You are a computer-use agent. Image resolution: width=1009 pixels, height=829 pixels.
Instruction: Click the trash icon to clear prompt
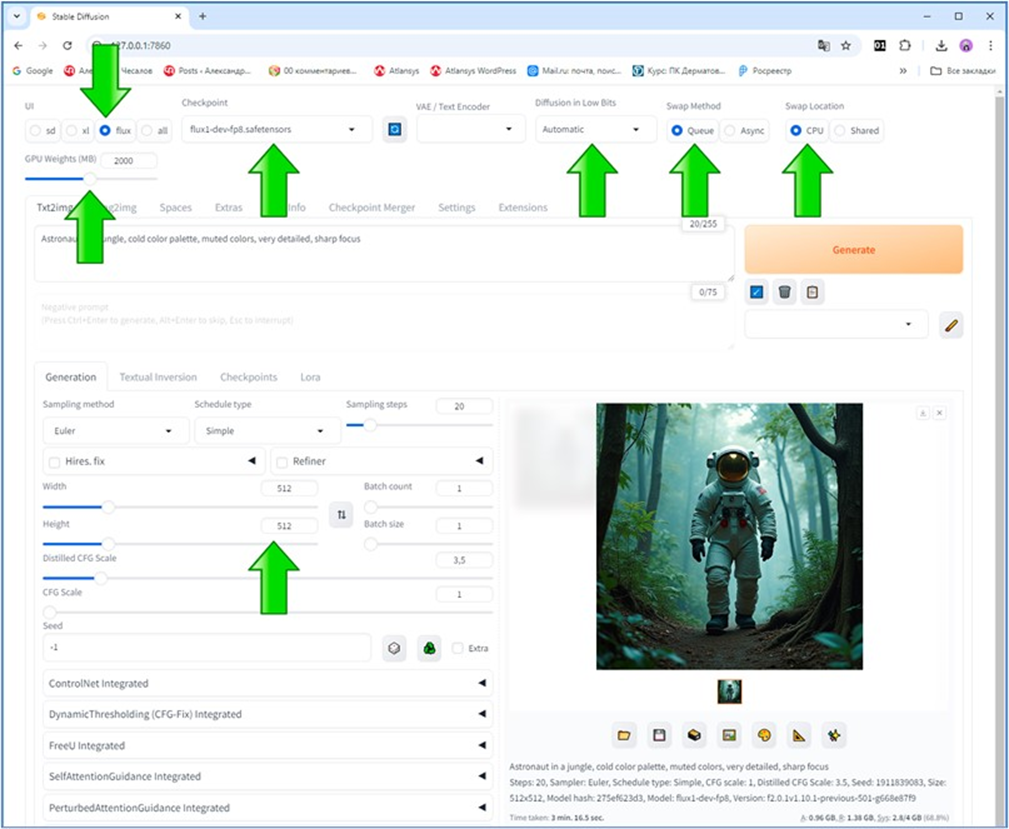pyautogui.click(x=785, y=292)
